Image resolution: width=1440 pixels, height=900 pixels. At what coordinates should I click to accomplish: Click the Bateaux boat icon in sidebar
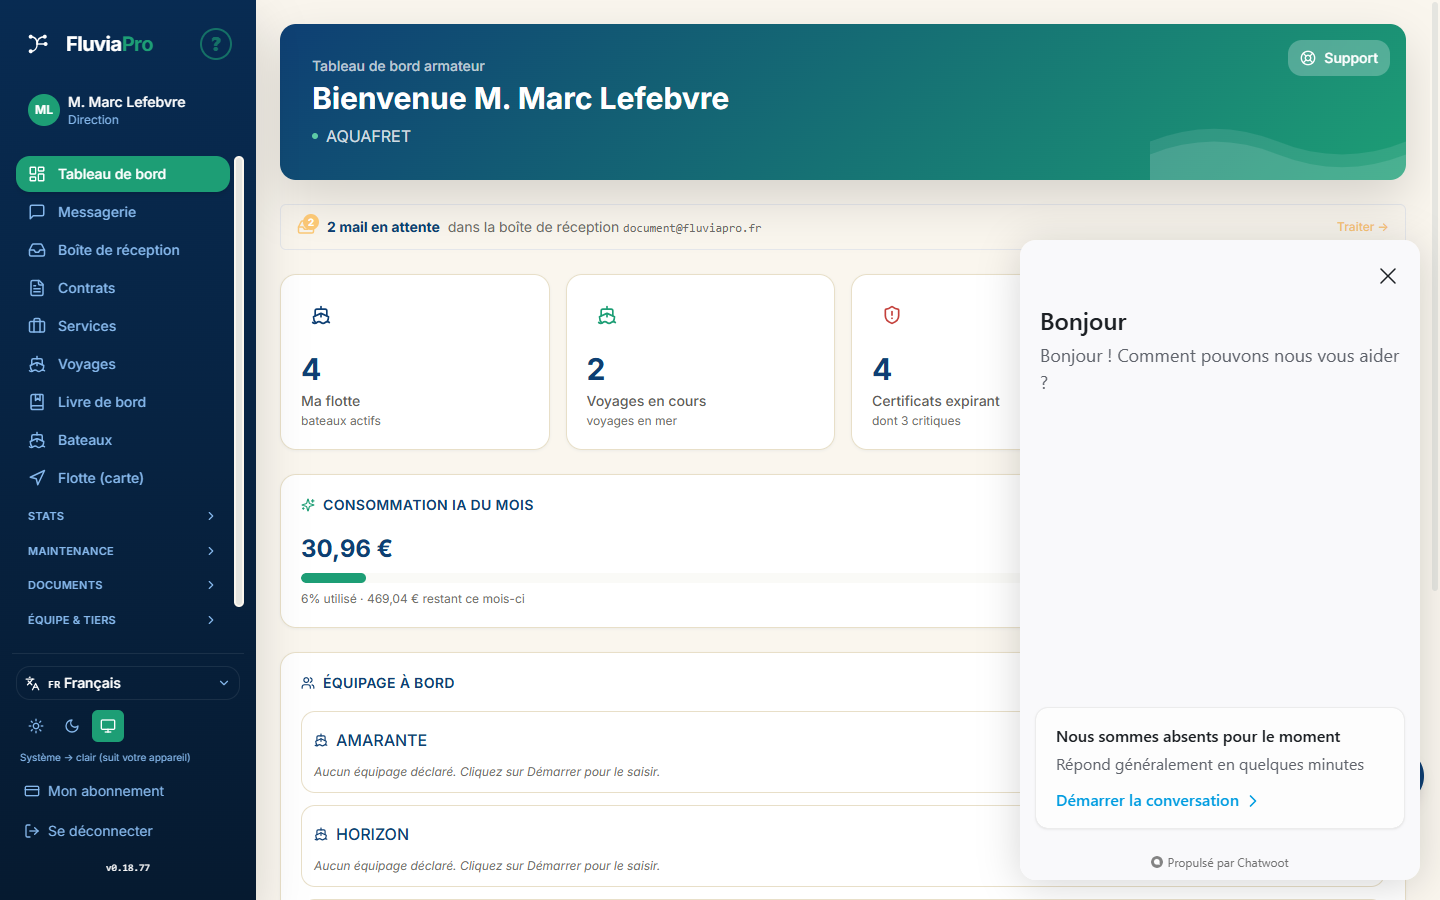37,440
